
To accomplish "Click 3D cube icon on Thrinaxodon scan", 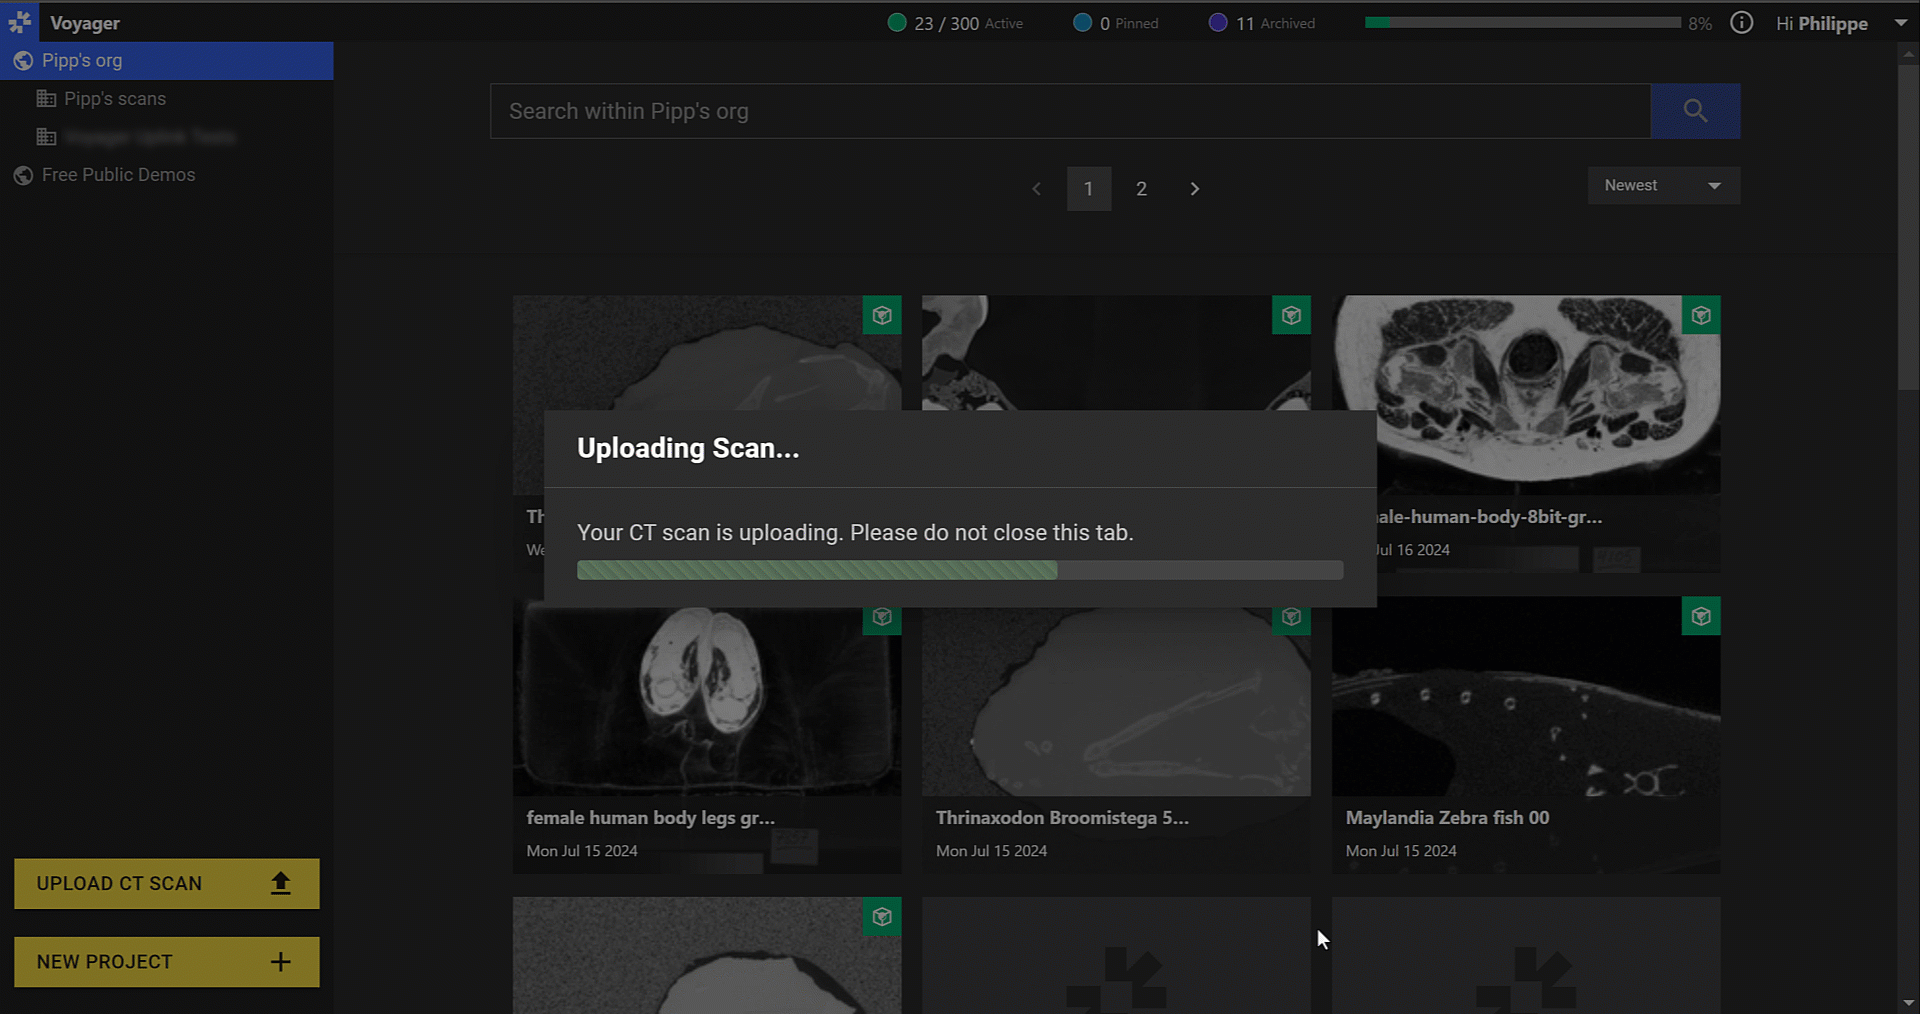I will pos(1291,617).
